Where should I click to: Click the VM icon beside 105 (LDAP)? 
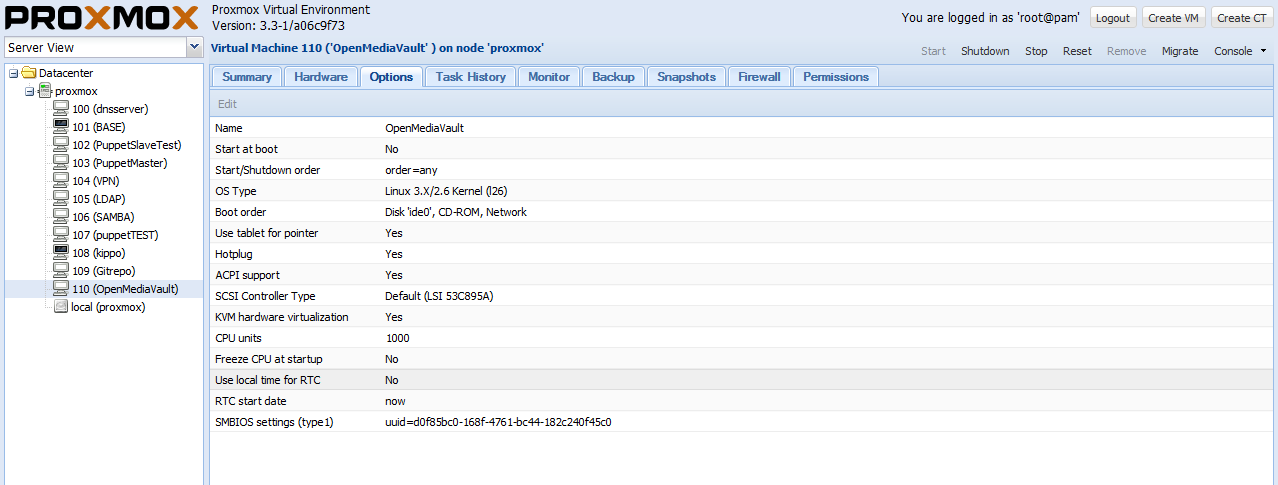coord(61,199)
